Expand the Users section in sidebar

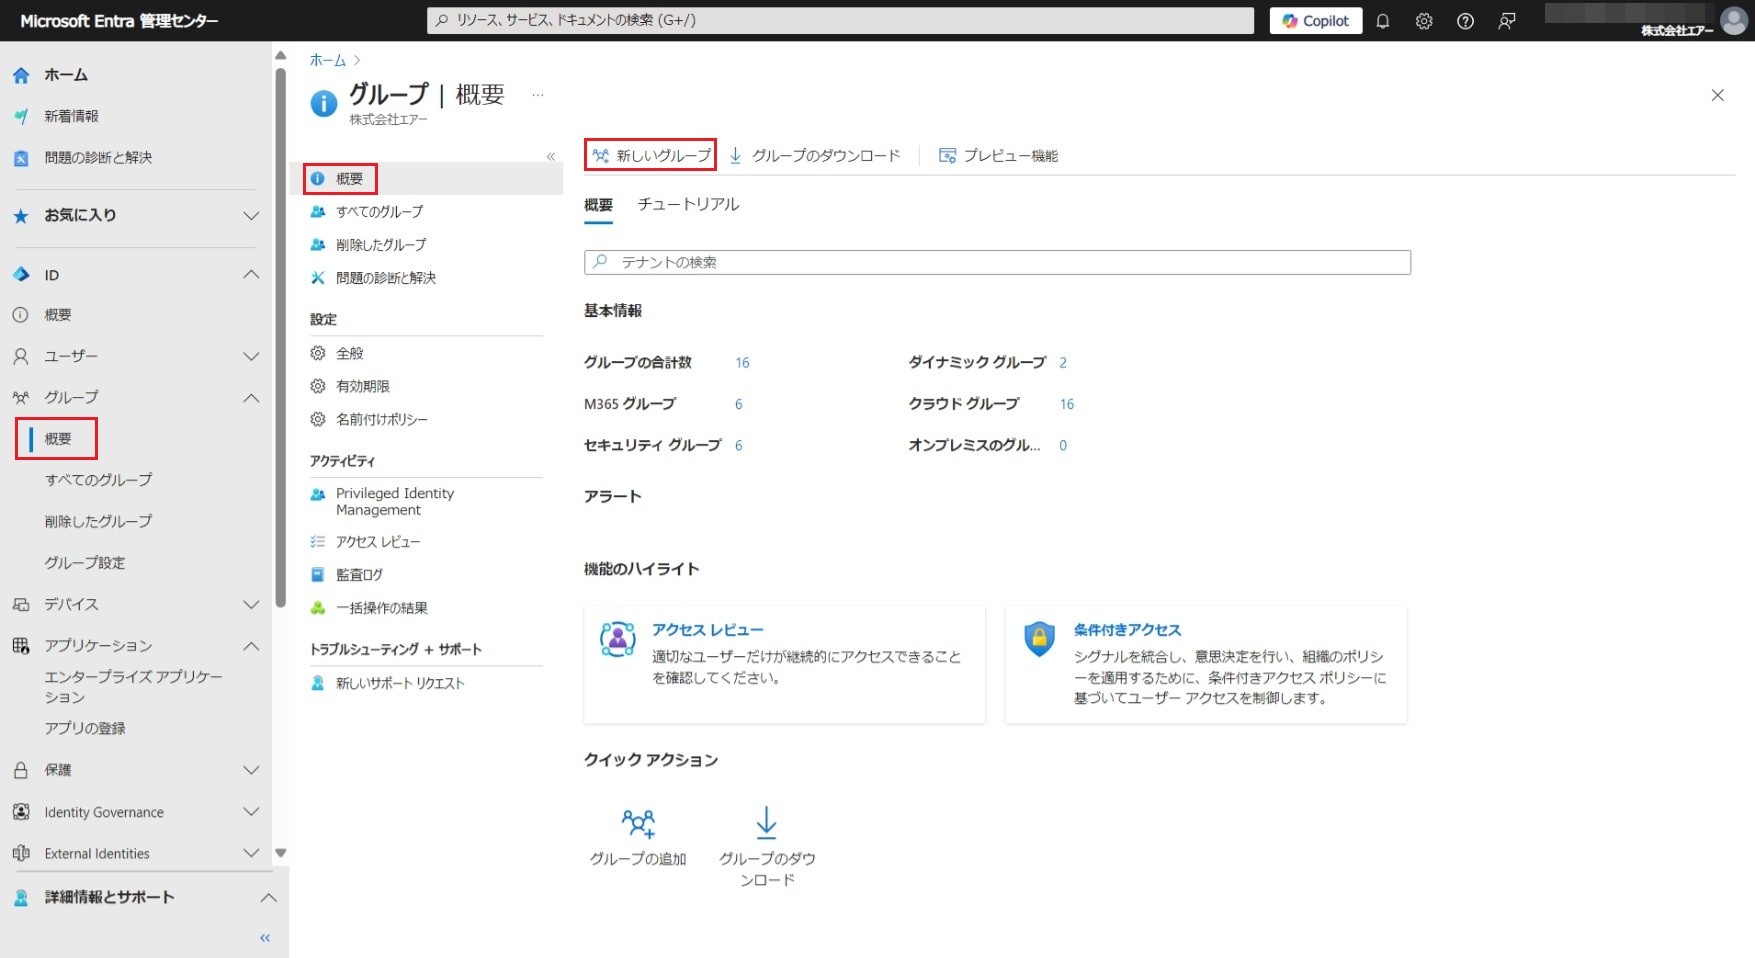pyautogui.click(x=251, y=356)
